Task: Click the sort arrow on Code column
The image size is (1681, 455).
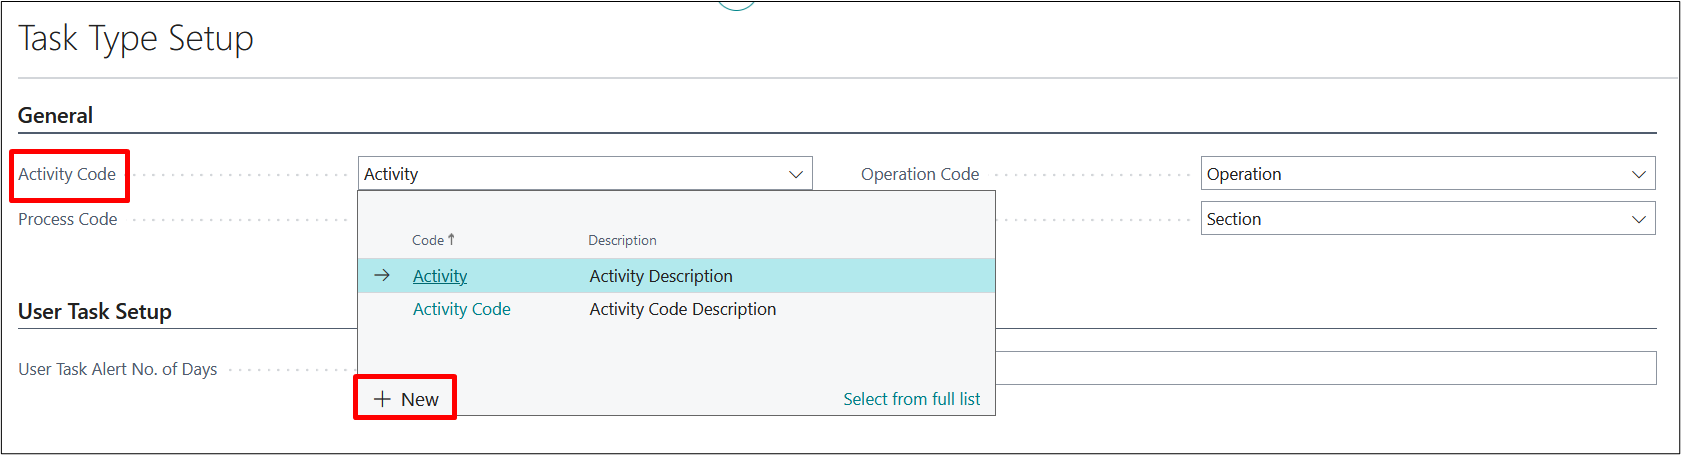Action: [451, 239]
